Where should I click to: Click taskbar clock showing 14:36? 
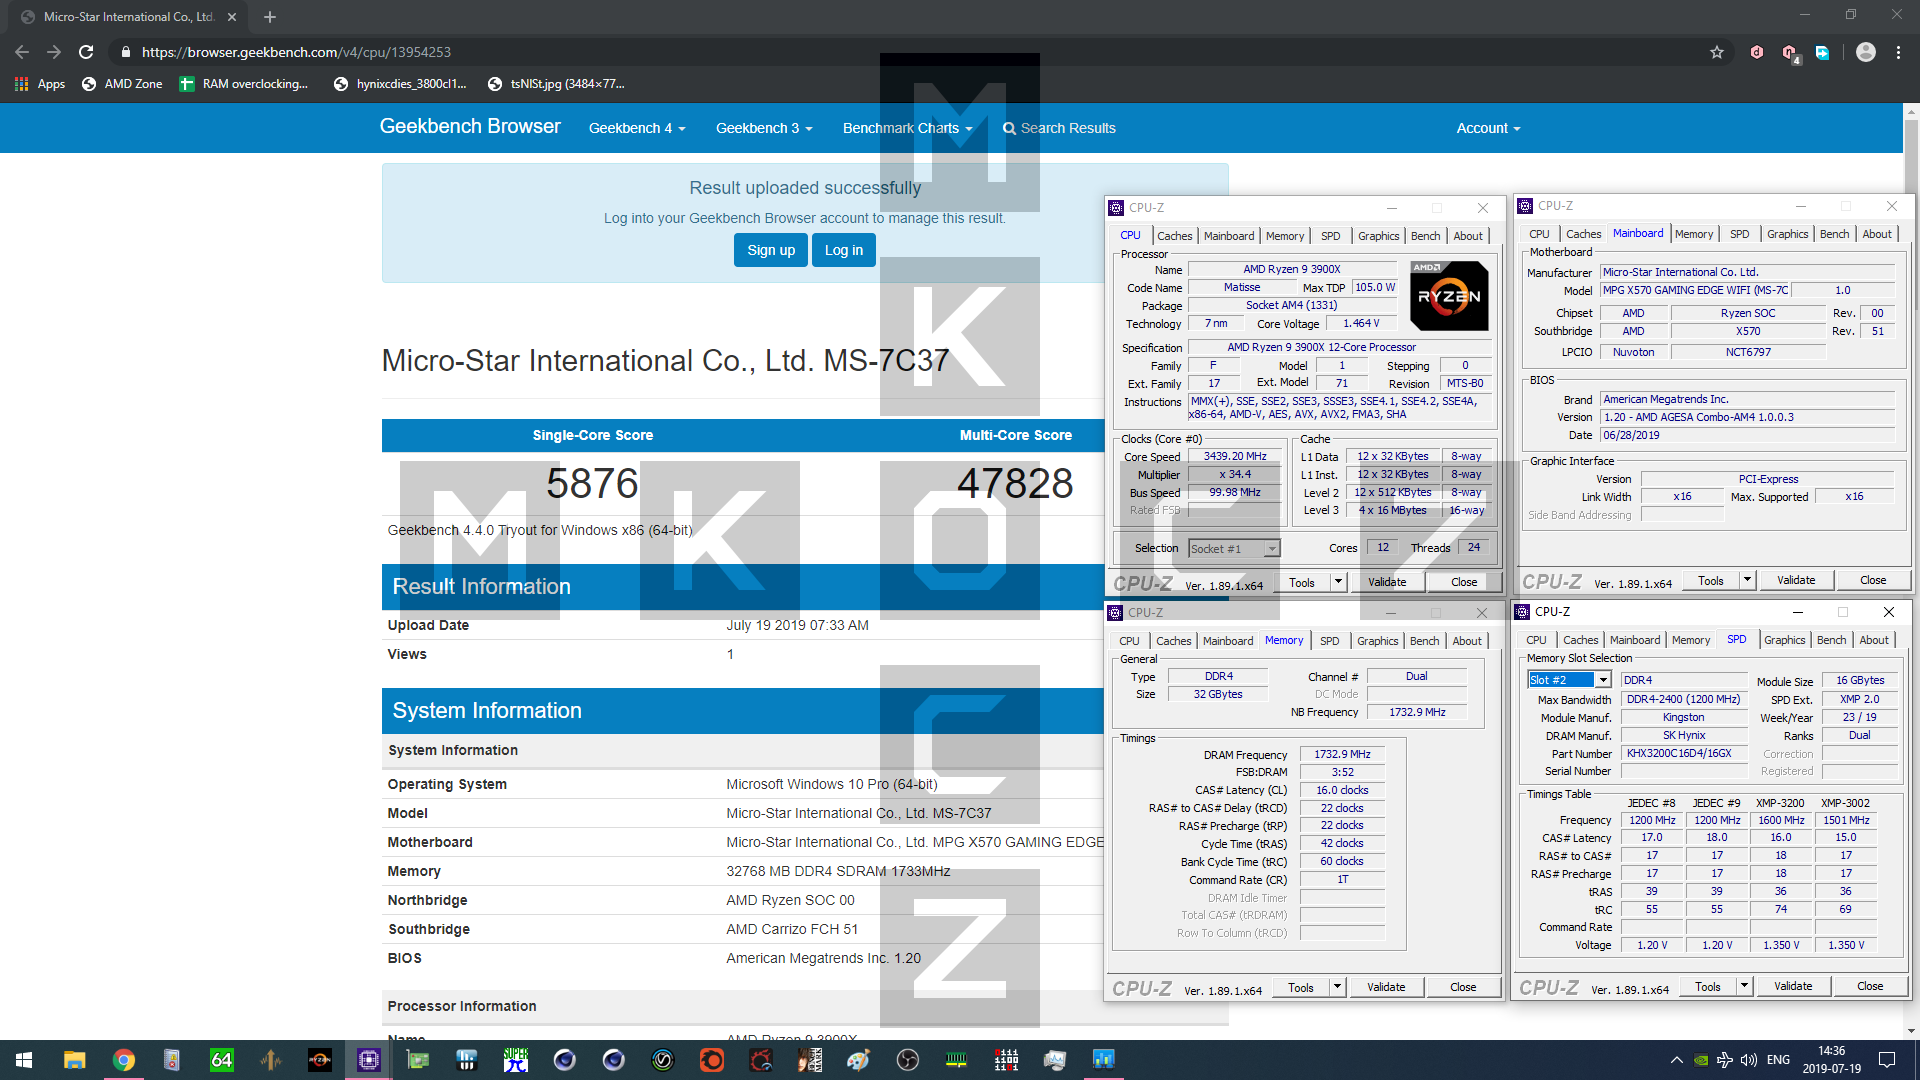click(x=1832, y=1060)
